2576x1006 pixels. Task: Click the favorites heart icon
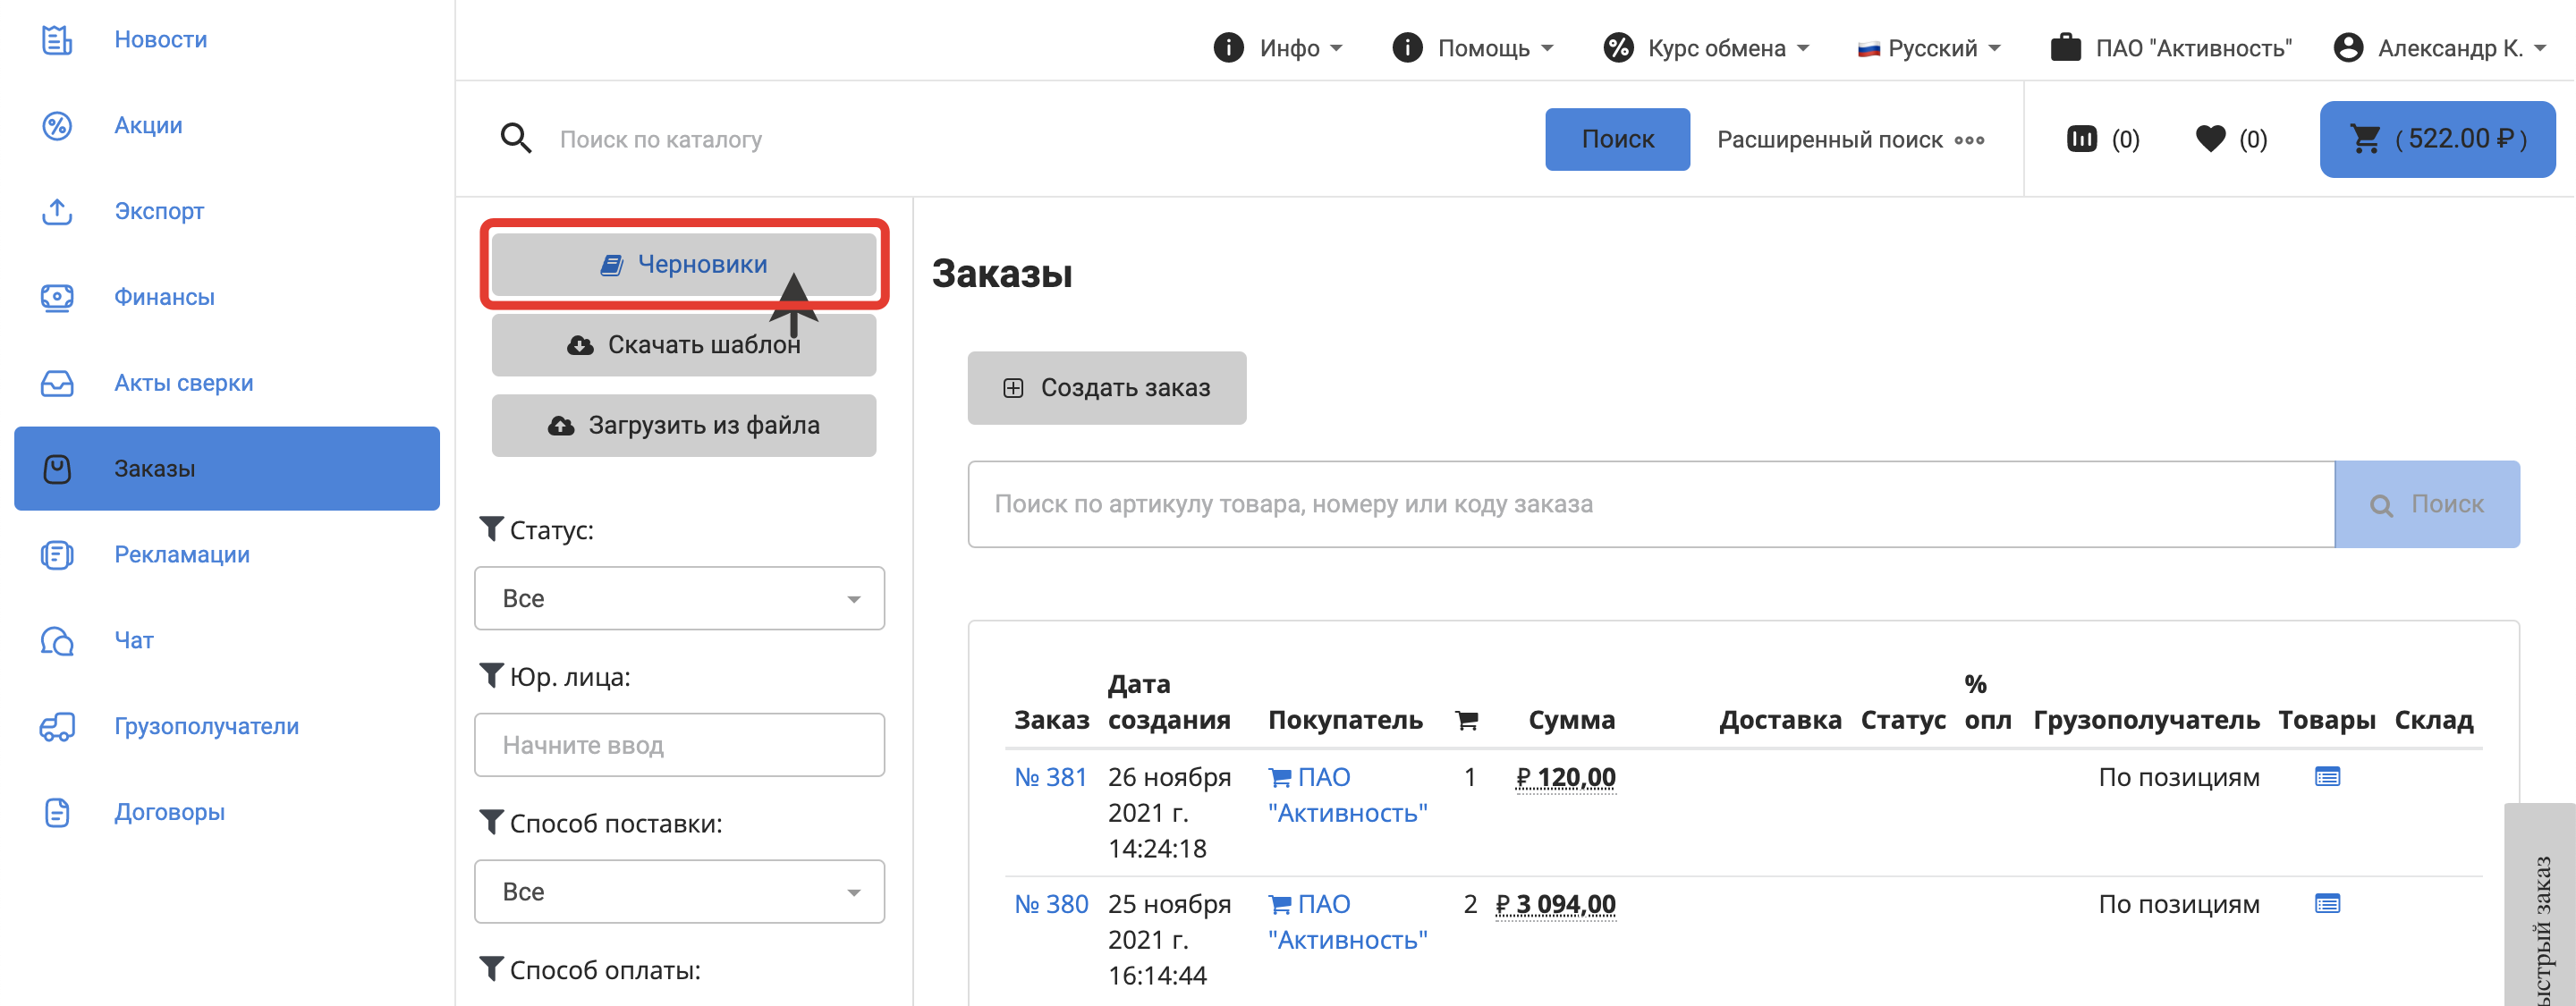point(2210,139)
